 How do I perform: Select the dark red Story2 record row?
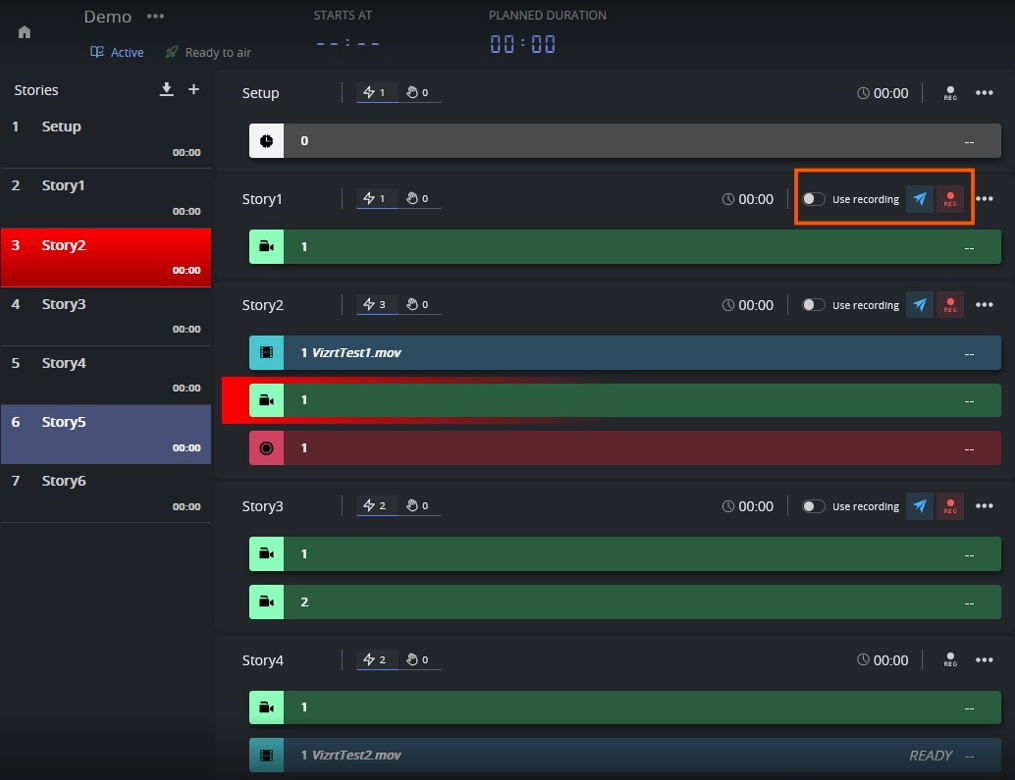625,448
